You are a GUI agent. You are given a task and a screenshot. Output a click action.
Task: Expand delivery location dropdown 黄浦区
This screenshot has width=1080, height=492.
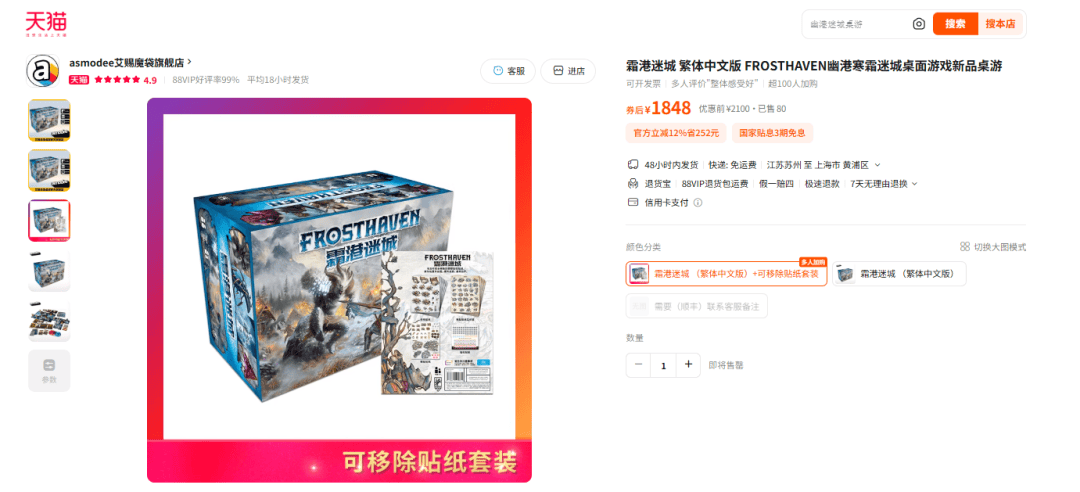pos(878,165)
